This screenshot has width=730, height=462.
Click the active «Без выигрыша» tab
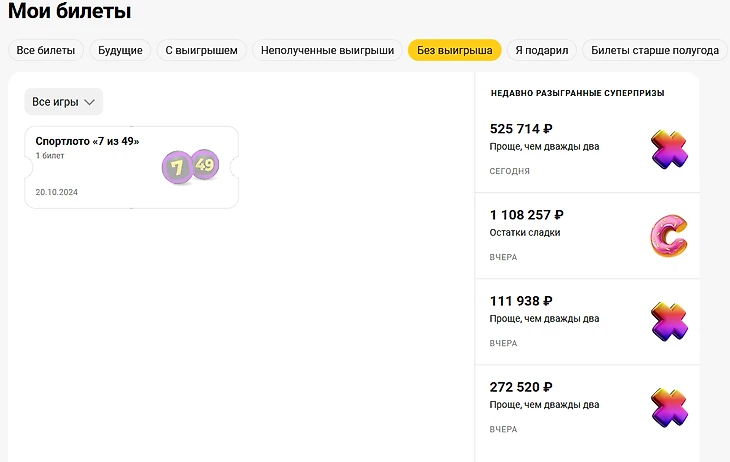455,50
